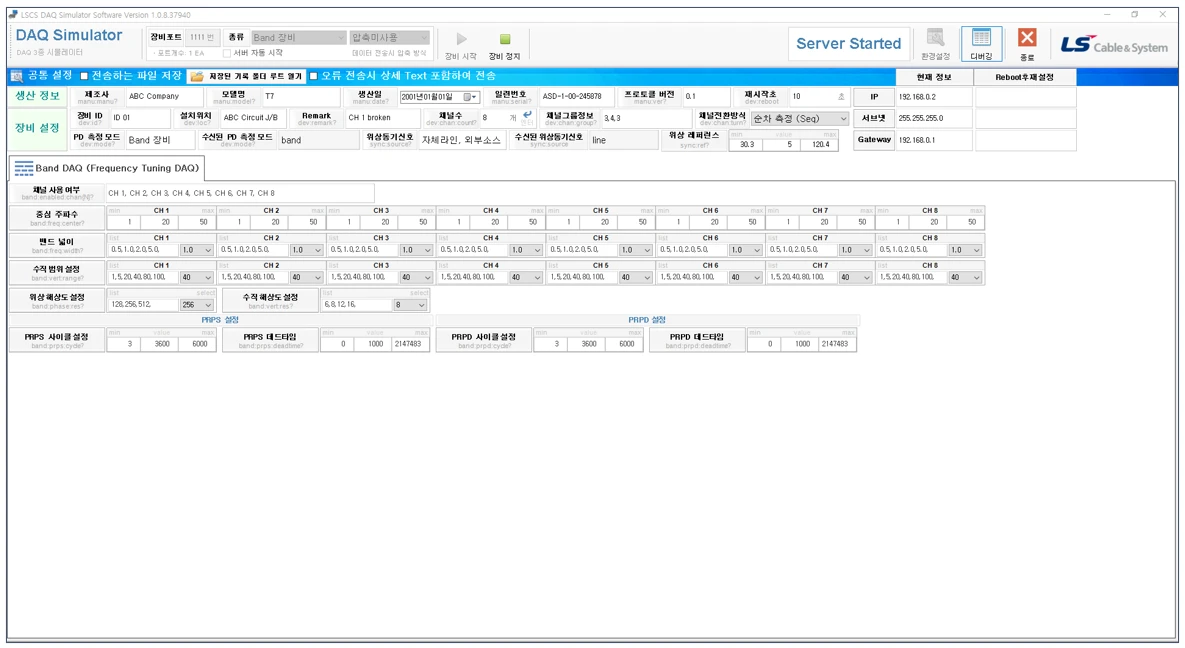1185x648 pixels.
Task: Click the 설치위치 ABC Circuit J/B field
Action: coord(251,118)
